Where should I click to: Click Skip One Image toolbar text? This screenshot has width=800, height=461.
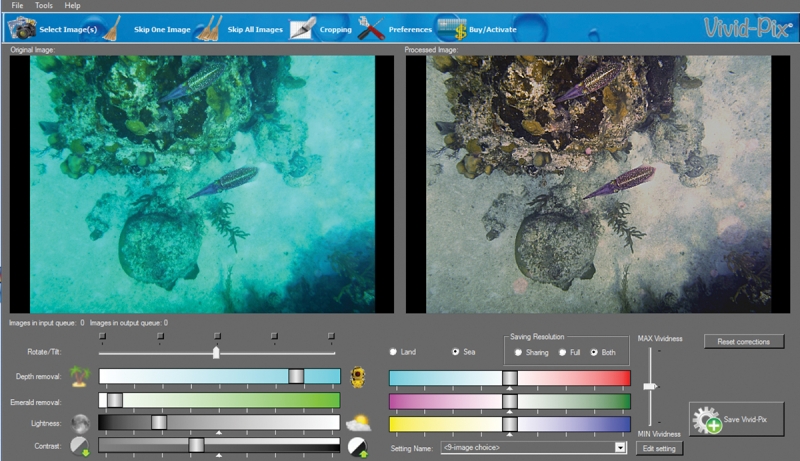[162, 30]
